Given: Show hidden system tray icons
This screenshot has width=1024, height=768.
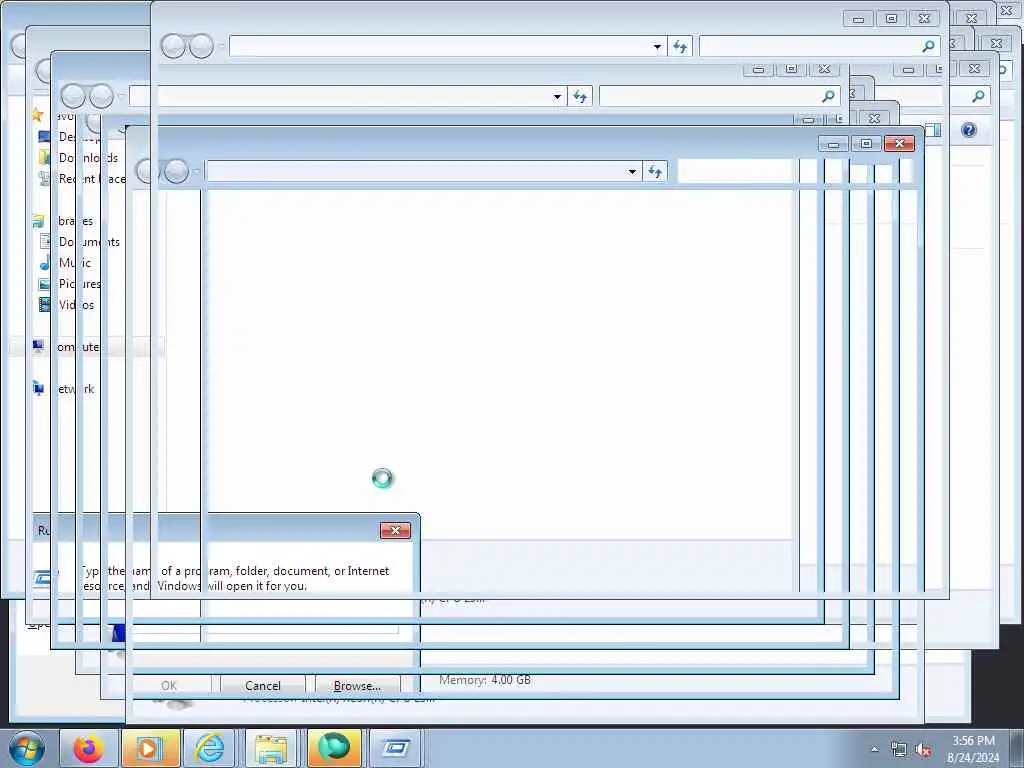Looking at the screenshot, I should click(x=874, y=749).
